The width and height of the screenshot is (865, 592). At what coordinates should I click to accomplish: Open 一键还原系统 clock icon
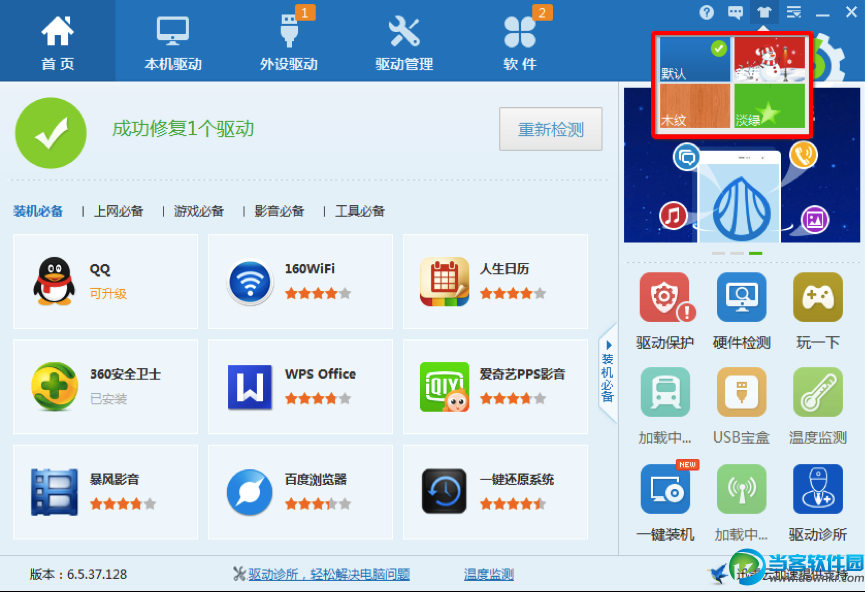point(445,492)
